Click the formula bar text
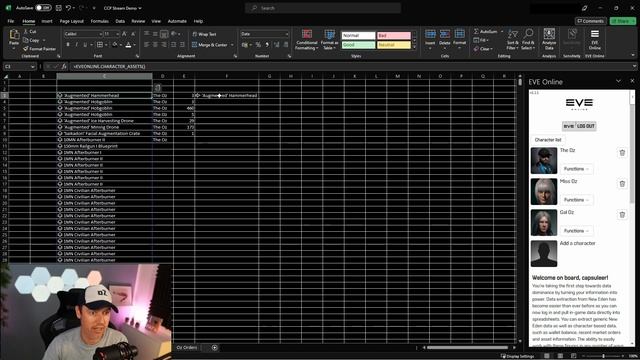640x360 pixels. 109,67
